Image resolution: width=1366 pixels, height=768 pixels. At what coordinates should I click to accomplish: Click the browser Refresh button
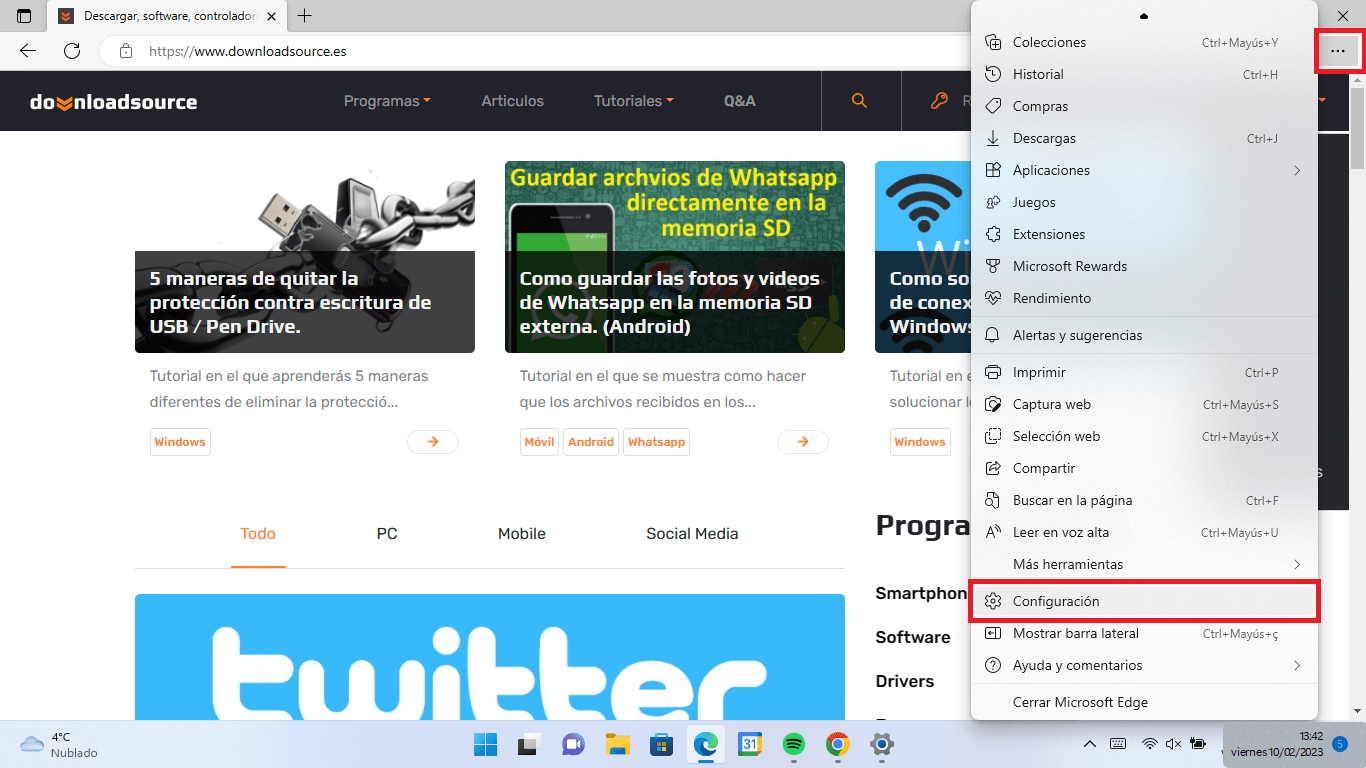click(x=72, y=51)
